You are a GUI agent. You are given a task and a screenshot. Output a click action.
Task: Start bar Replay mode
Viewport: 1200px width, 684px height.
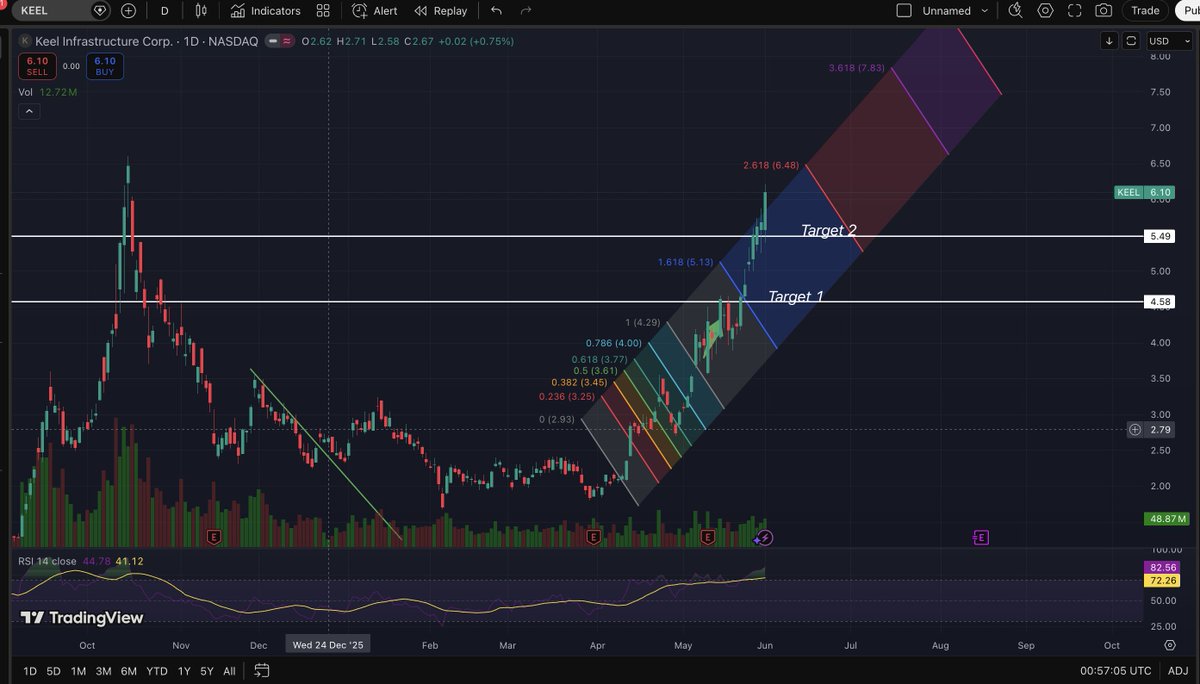pyautogui.click(x=440, y=11)
